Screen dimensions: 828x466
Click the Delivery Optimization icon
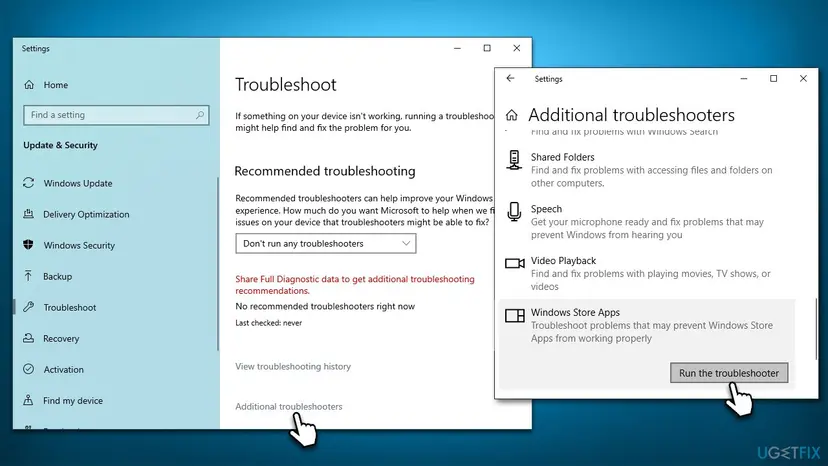[29, 214]
